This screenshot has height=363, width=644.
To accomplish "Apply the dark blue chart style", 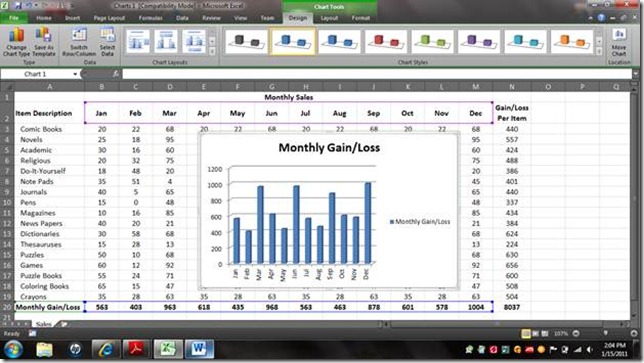I will click(339, 41).
